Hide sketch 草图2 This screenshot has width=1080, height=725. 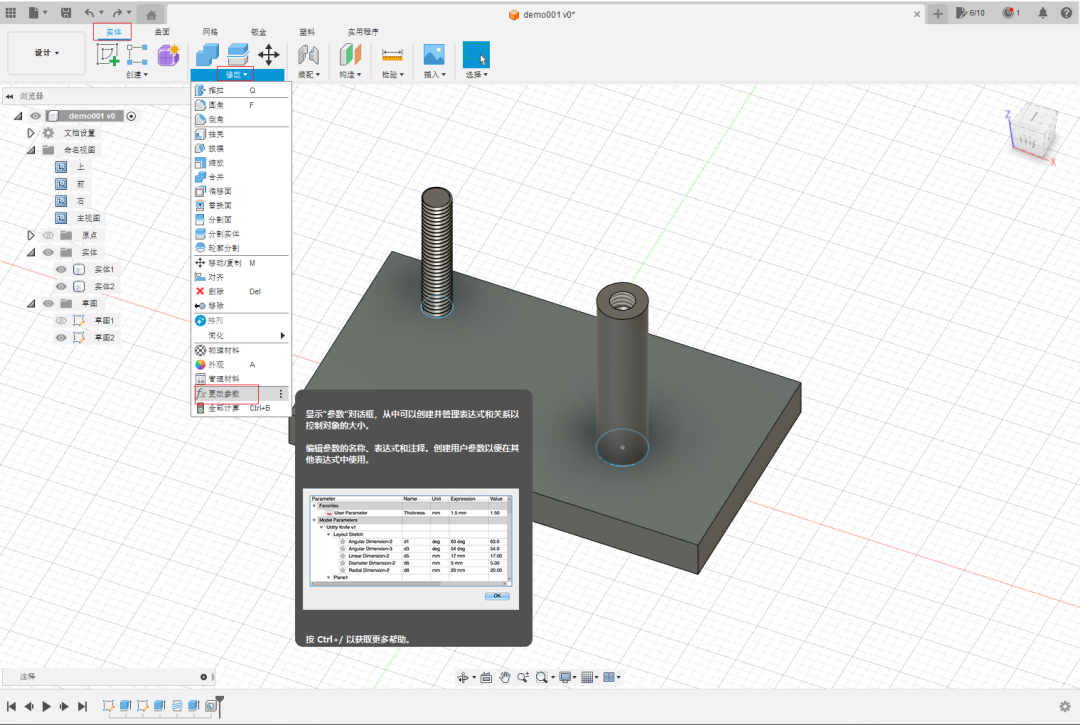click(x=61, y=337)
